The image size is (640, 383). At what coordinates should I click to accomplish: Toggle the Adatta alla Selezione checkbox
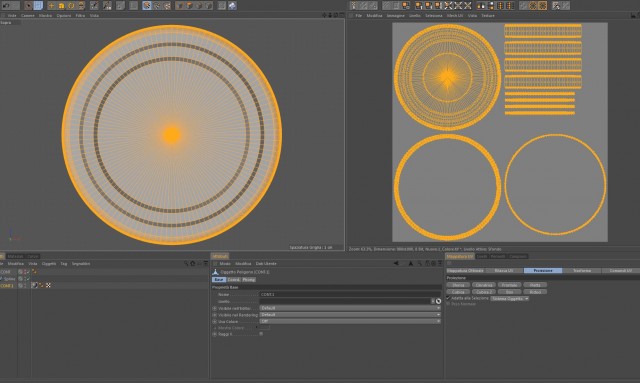pyautogui.click(x=449, y=298)
